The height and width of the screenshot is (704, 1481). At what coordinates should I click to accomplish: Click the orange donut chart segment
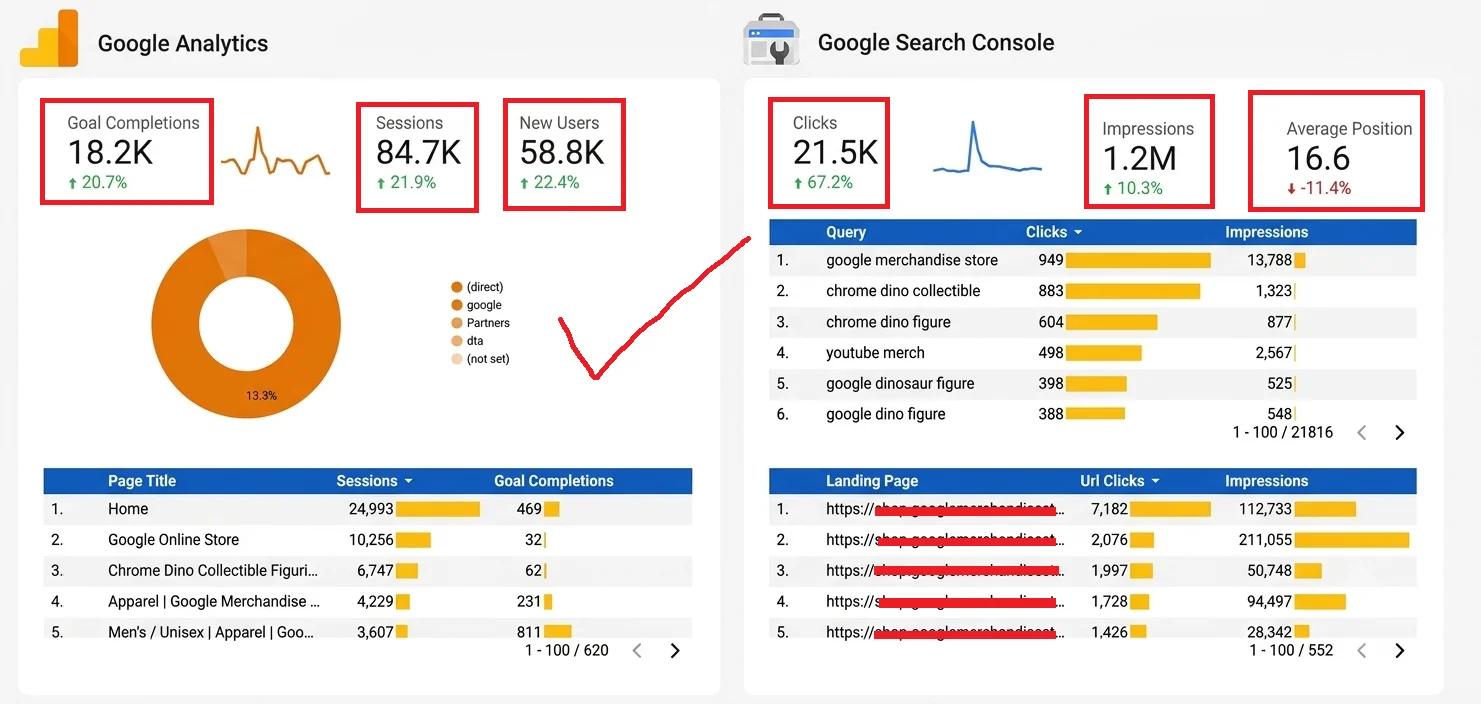click(246, 325)
